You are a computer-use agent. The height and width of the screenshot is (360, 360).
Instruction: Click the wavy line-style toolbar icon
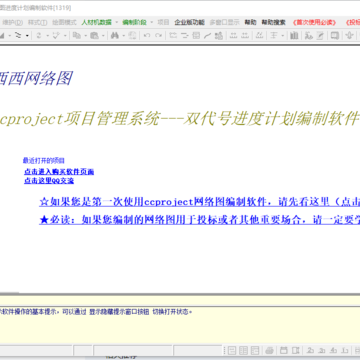[18, 35]
